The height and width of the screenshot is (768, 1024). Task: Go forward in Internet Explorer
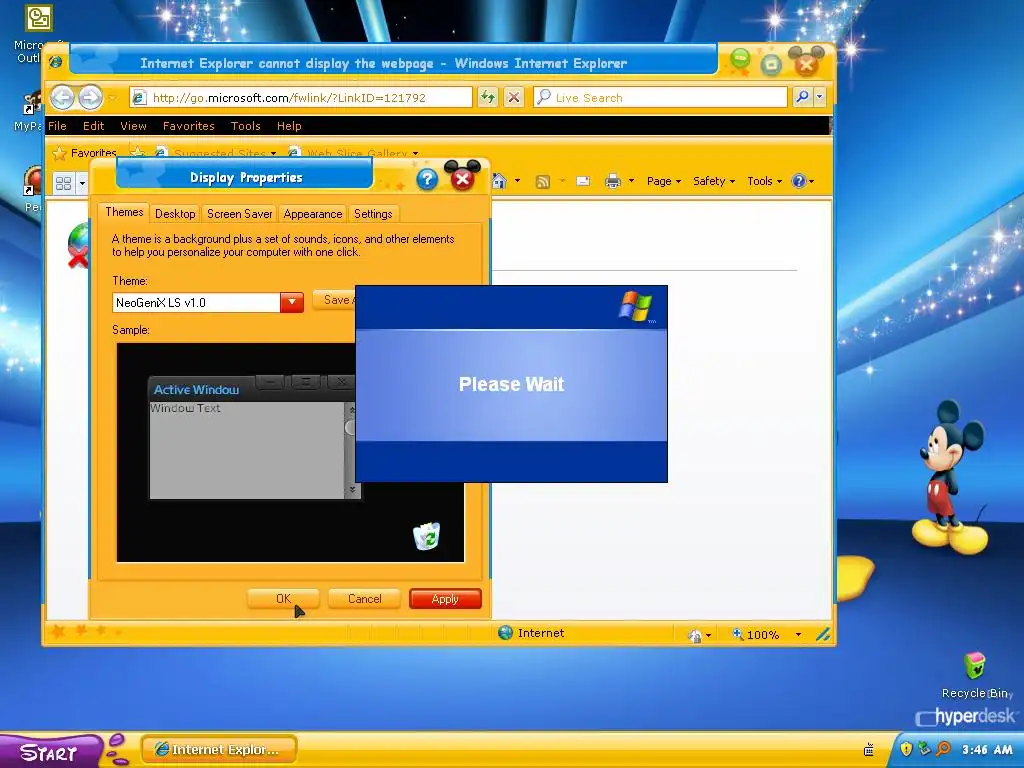pyautogui.click(x=90, y=98)
